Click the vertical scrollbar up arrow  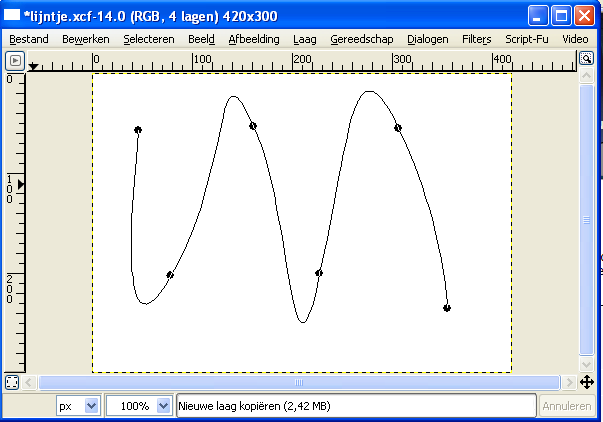586,76
